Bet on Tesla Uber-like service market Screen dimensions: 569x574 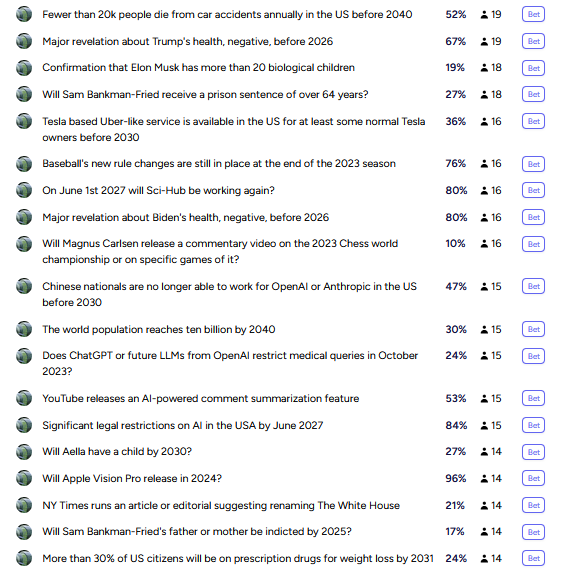[x=533, y=121]
